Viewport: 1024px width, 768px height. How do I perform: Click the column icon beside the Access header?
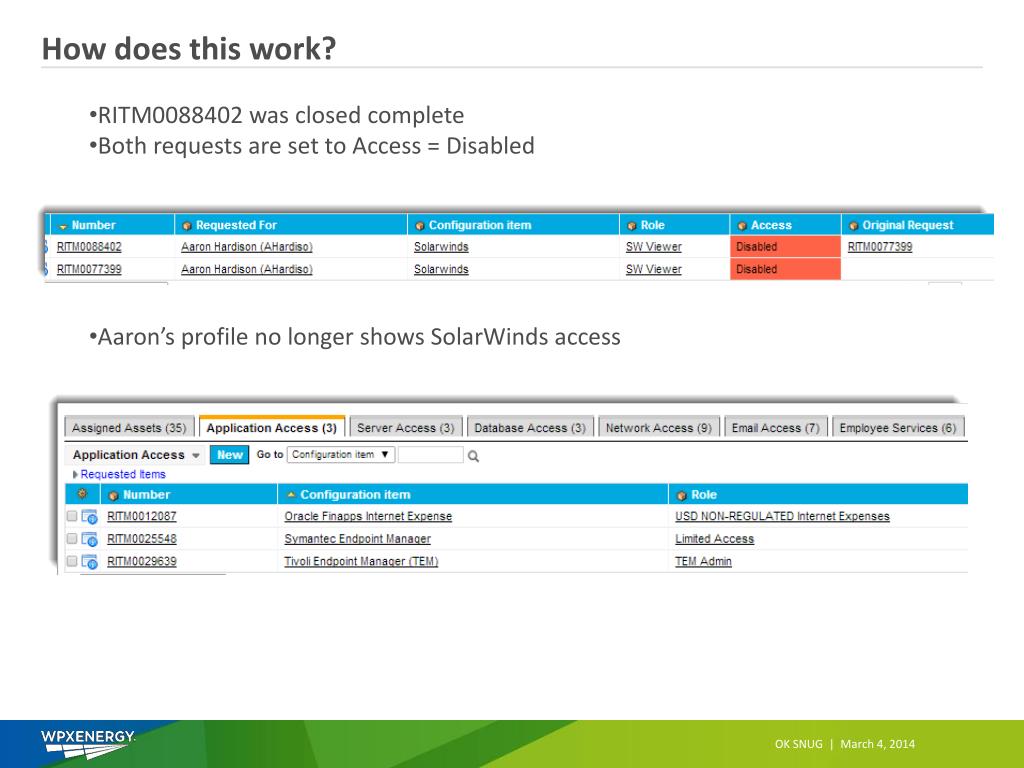point(742,226)
